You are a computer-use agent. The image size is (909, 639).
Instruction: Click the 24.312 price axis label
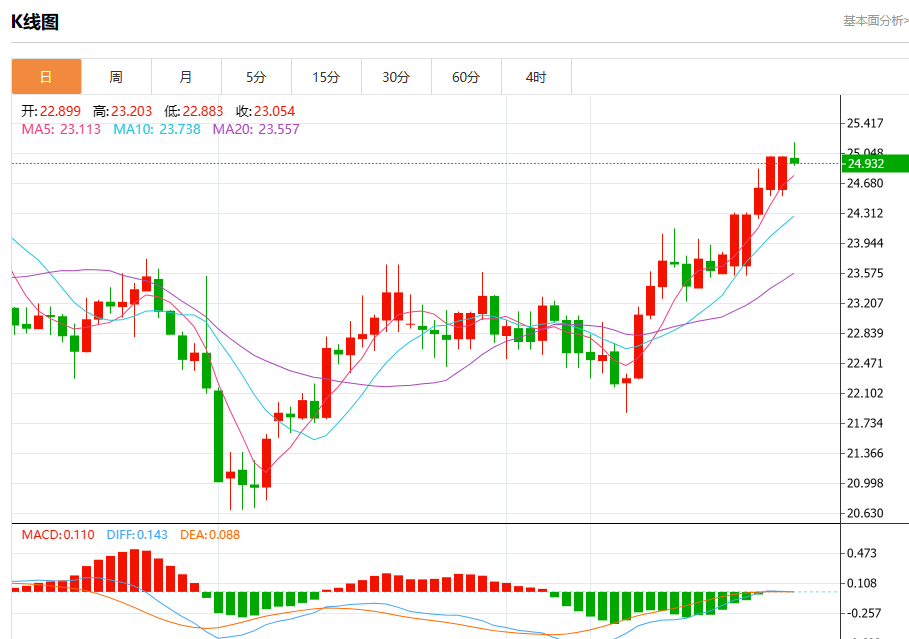(x=865, y=213)
